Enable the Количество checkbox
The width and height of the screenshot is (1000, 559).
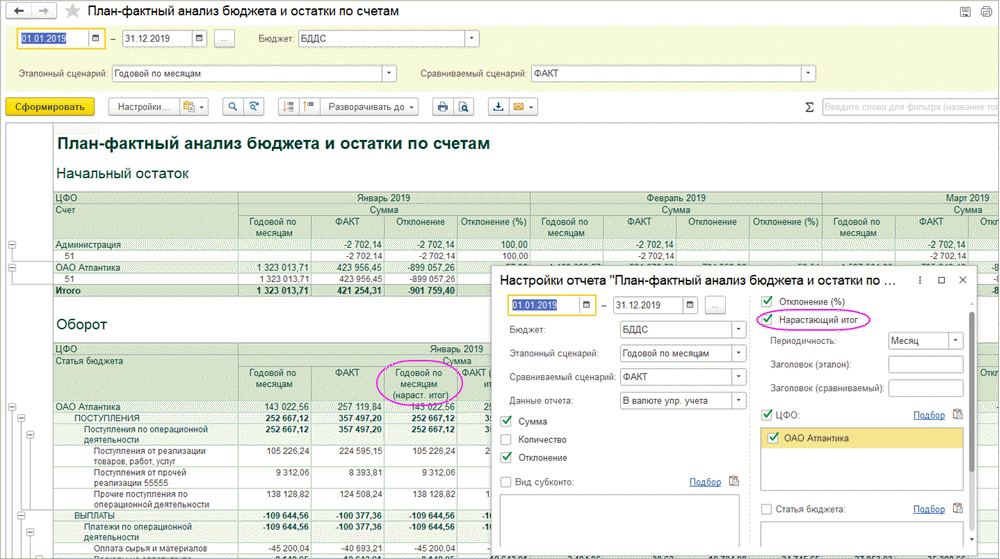[507, 440]
